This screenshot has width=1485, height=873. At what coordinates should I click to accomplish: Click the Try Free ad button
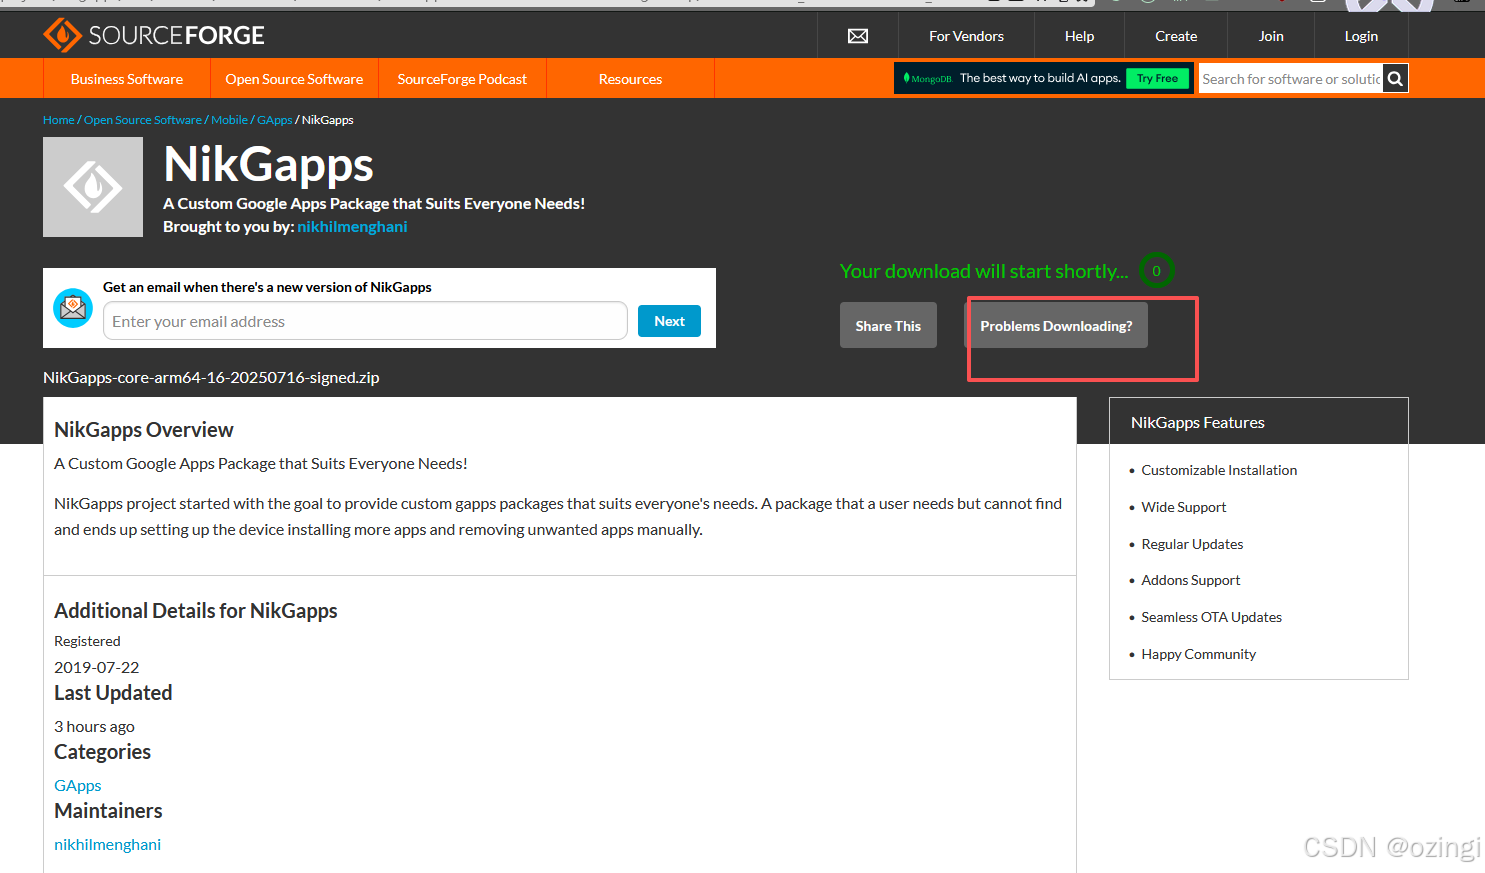(x=1157, y=78)
